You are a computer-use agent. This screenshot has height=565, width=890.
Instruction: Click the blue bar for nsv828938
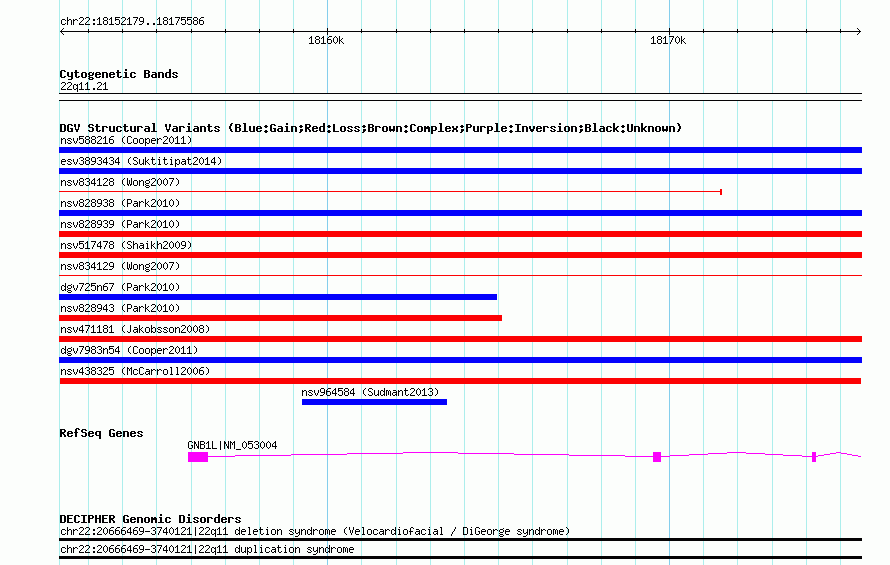point(460,213)
